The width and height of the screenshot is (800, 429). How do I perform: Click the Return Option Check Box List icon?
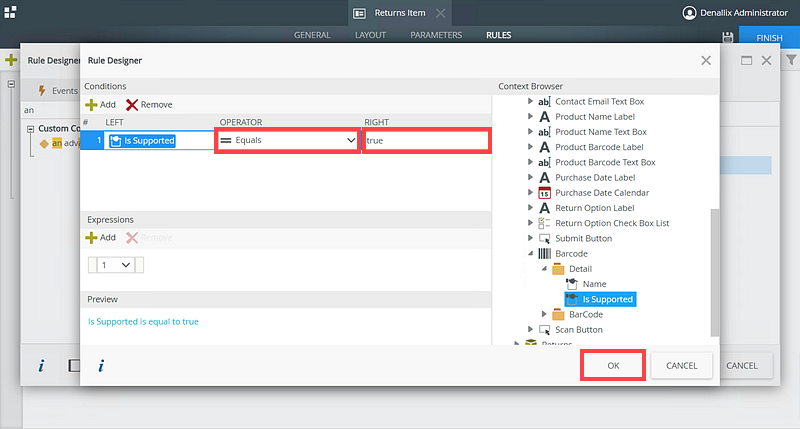click(x=544, y=223)
